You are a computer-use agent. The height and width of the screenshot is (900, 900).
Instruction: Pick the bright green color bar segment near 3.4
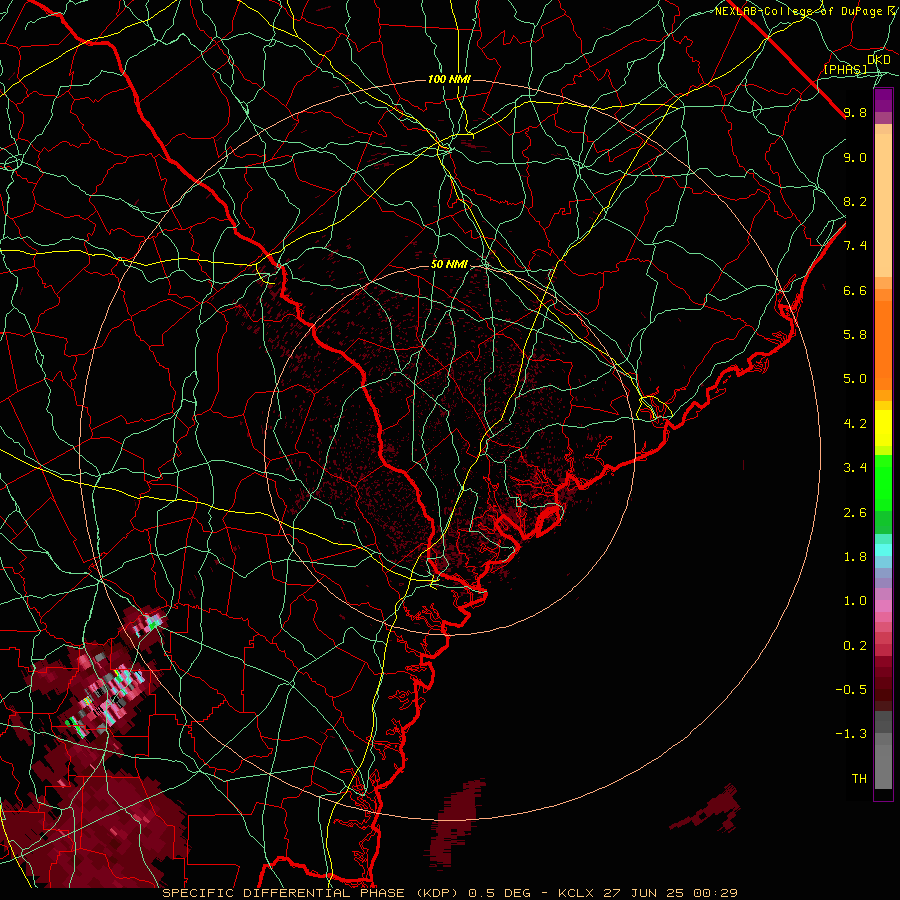pos(883,482)
